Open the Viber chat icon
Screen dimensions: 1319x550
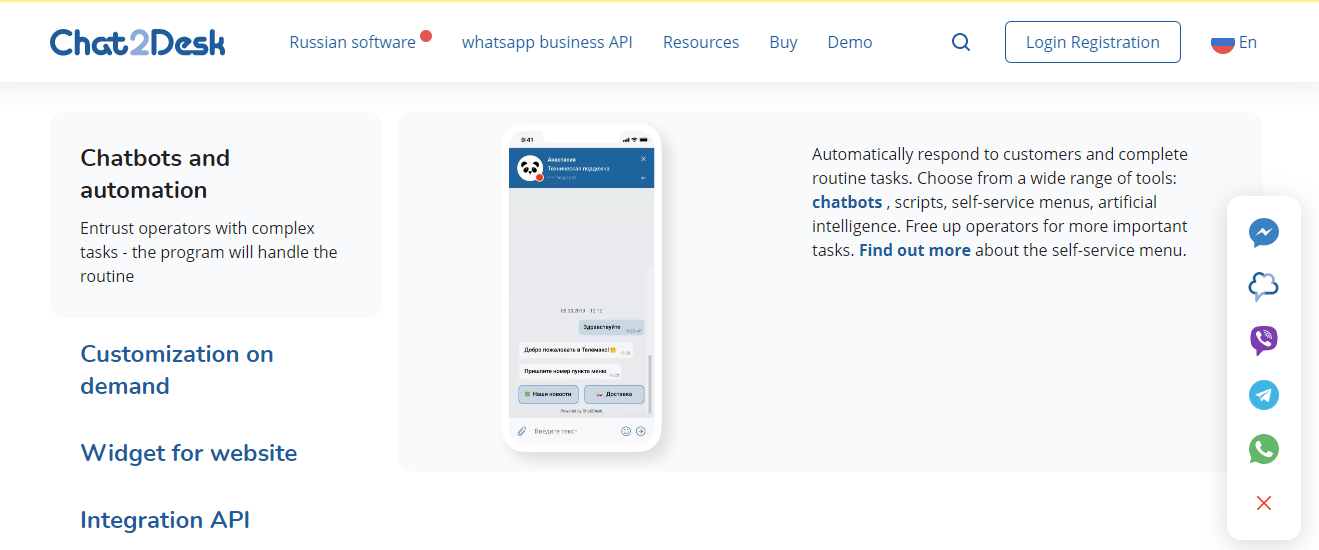[1264, 341]
